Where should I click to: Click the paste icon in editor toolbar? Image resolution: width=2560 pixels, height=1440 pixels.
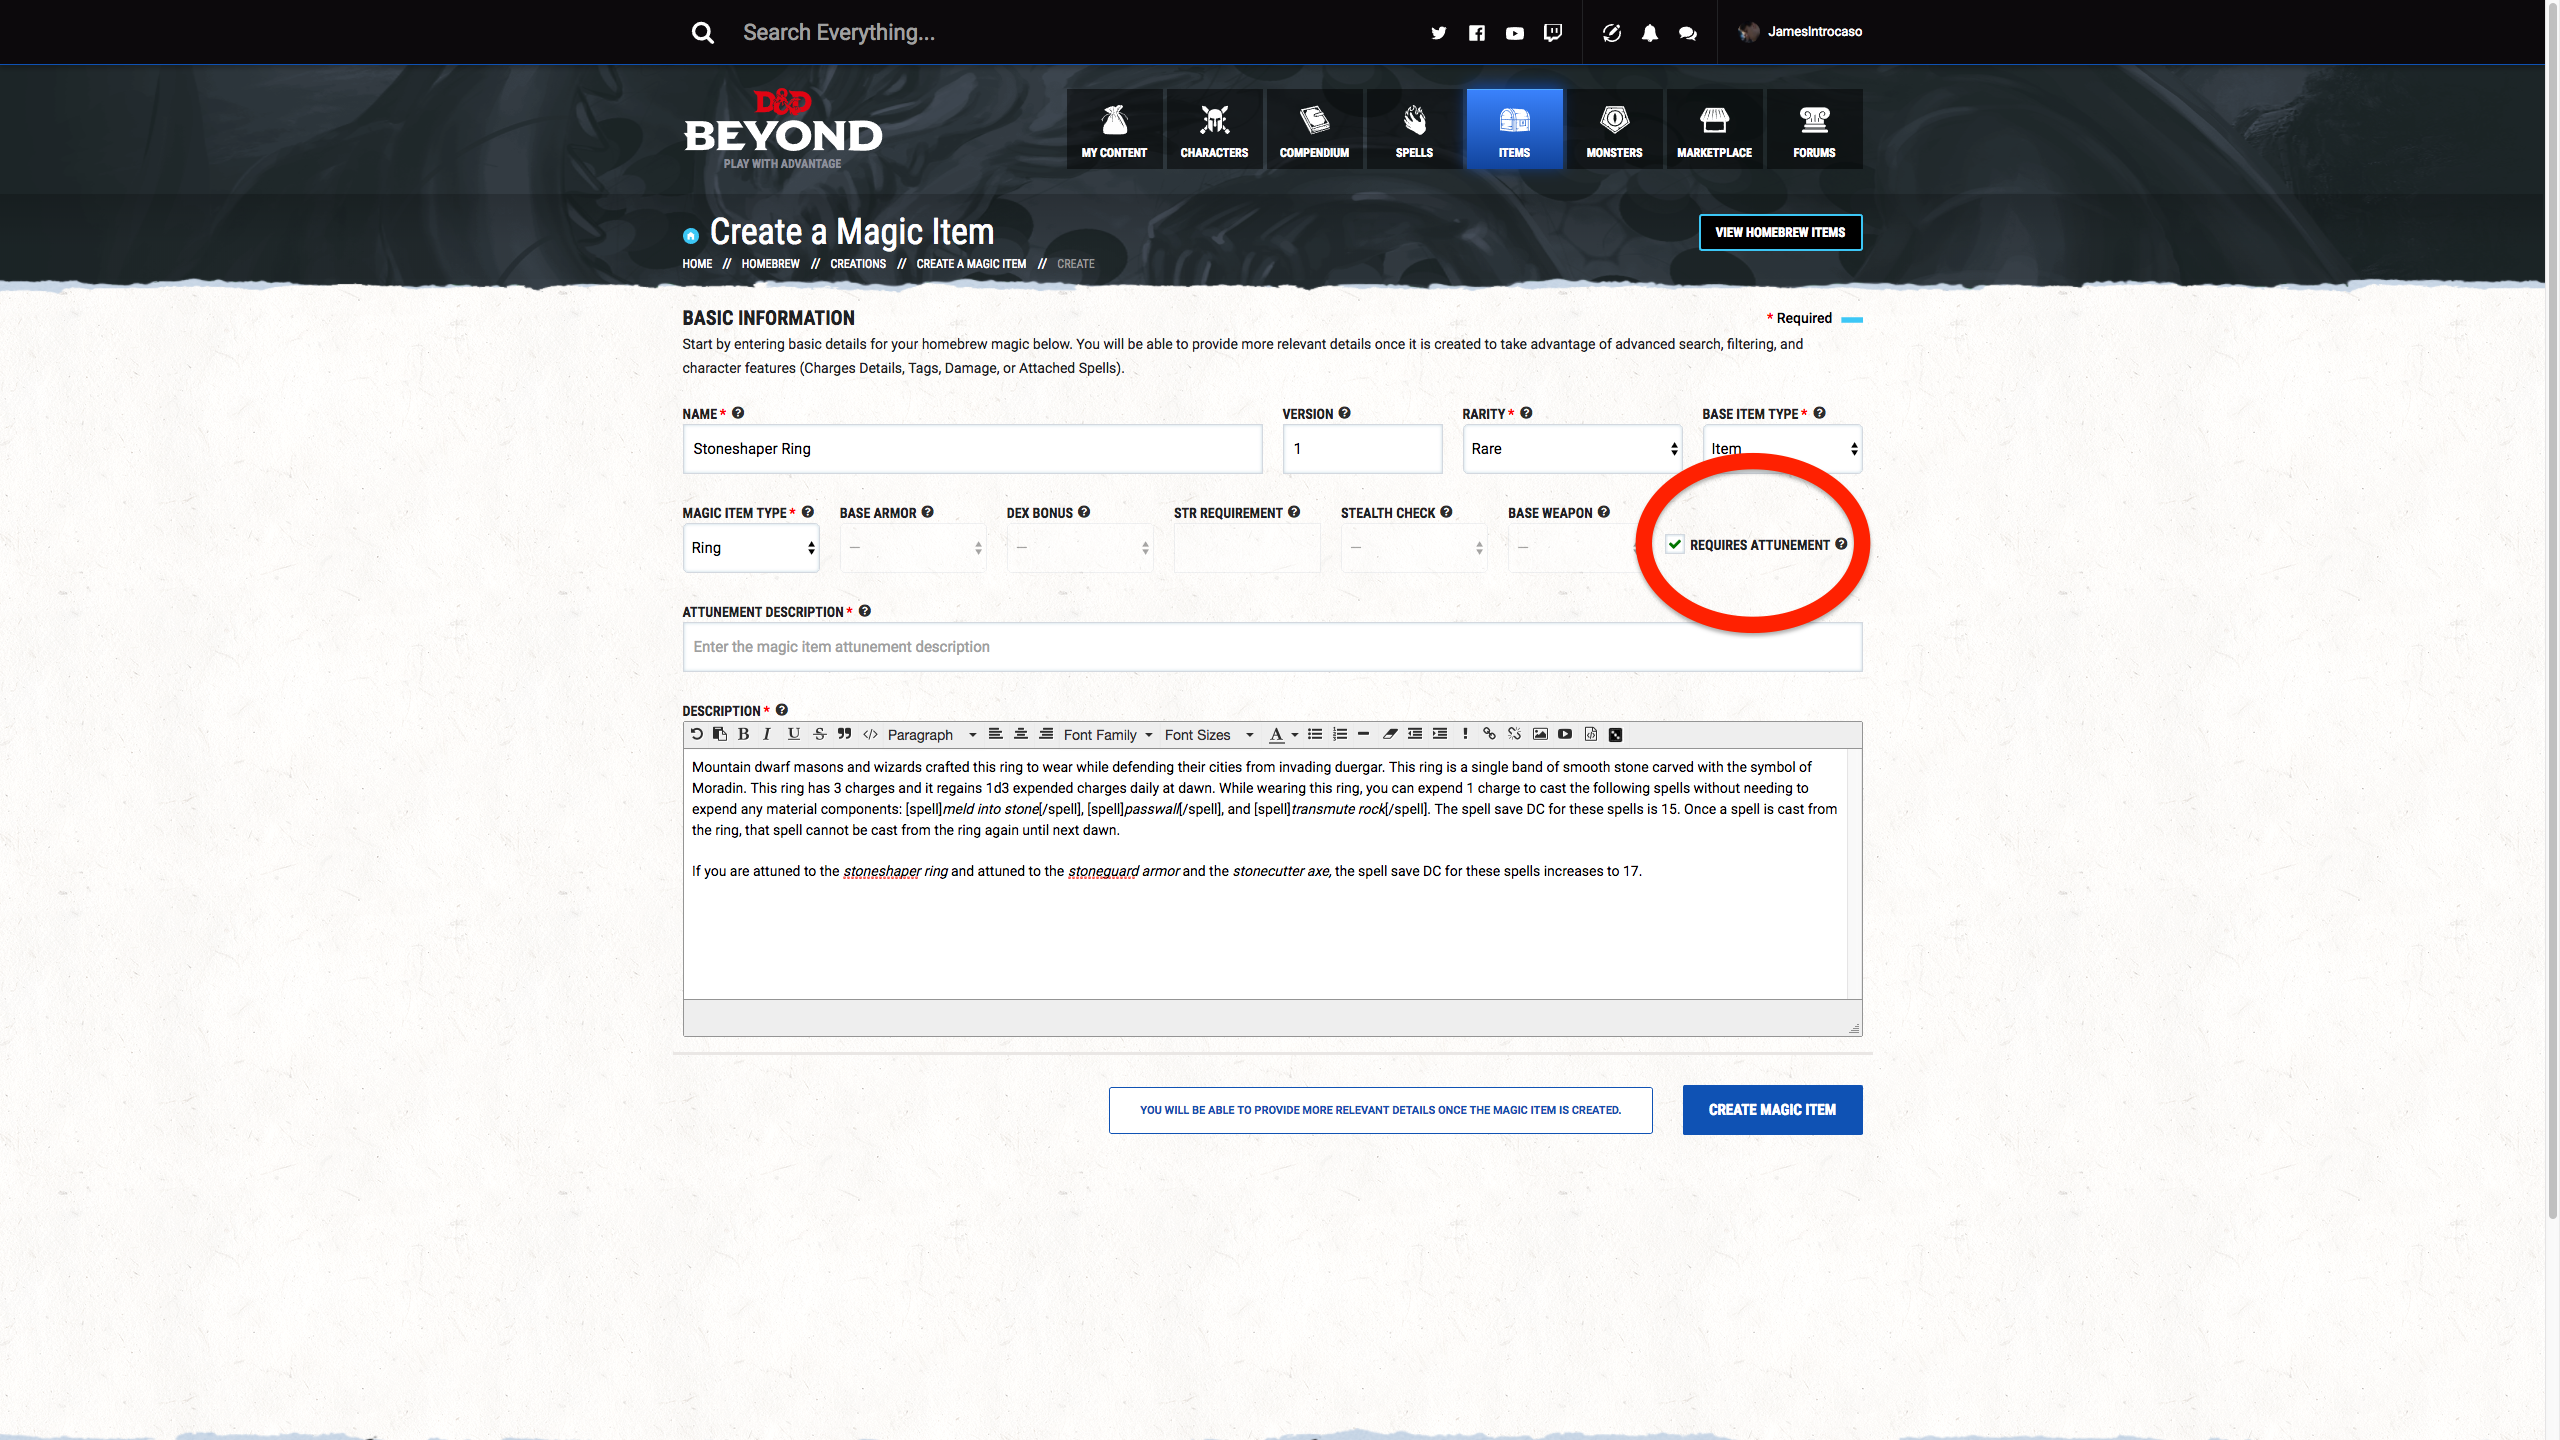(x=720, y=734)
